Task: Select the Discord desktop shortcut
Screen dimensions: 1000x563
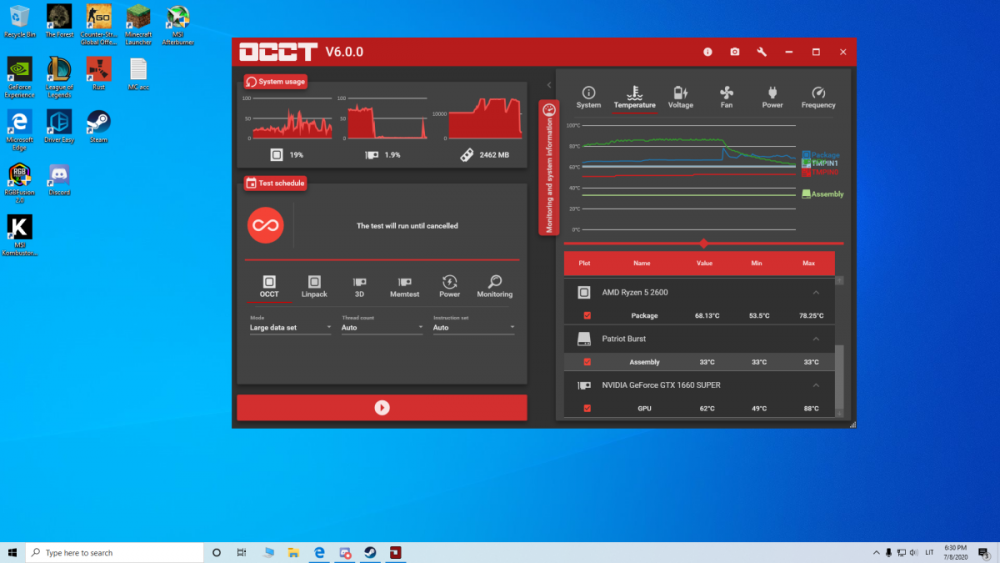Action: [x=59, y=180]
